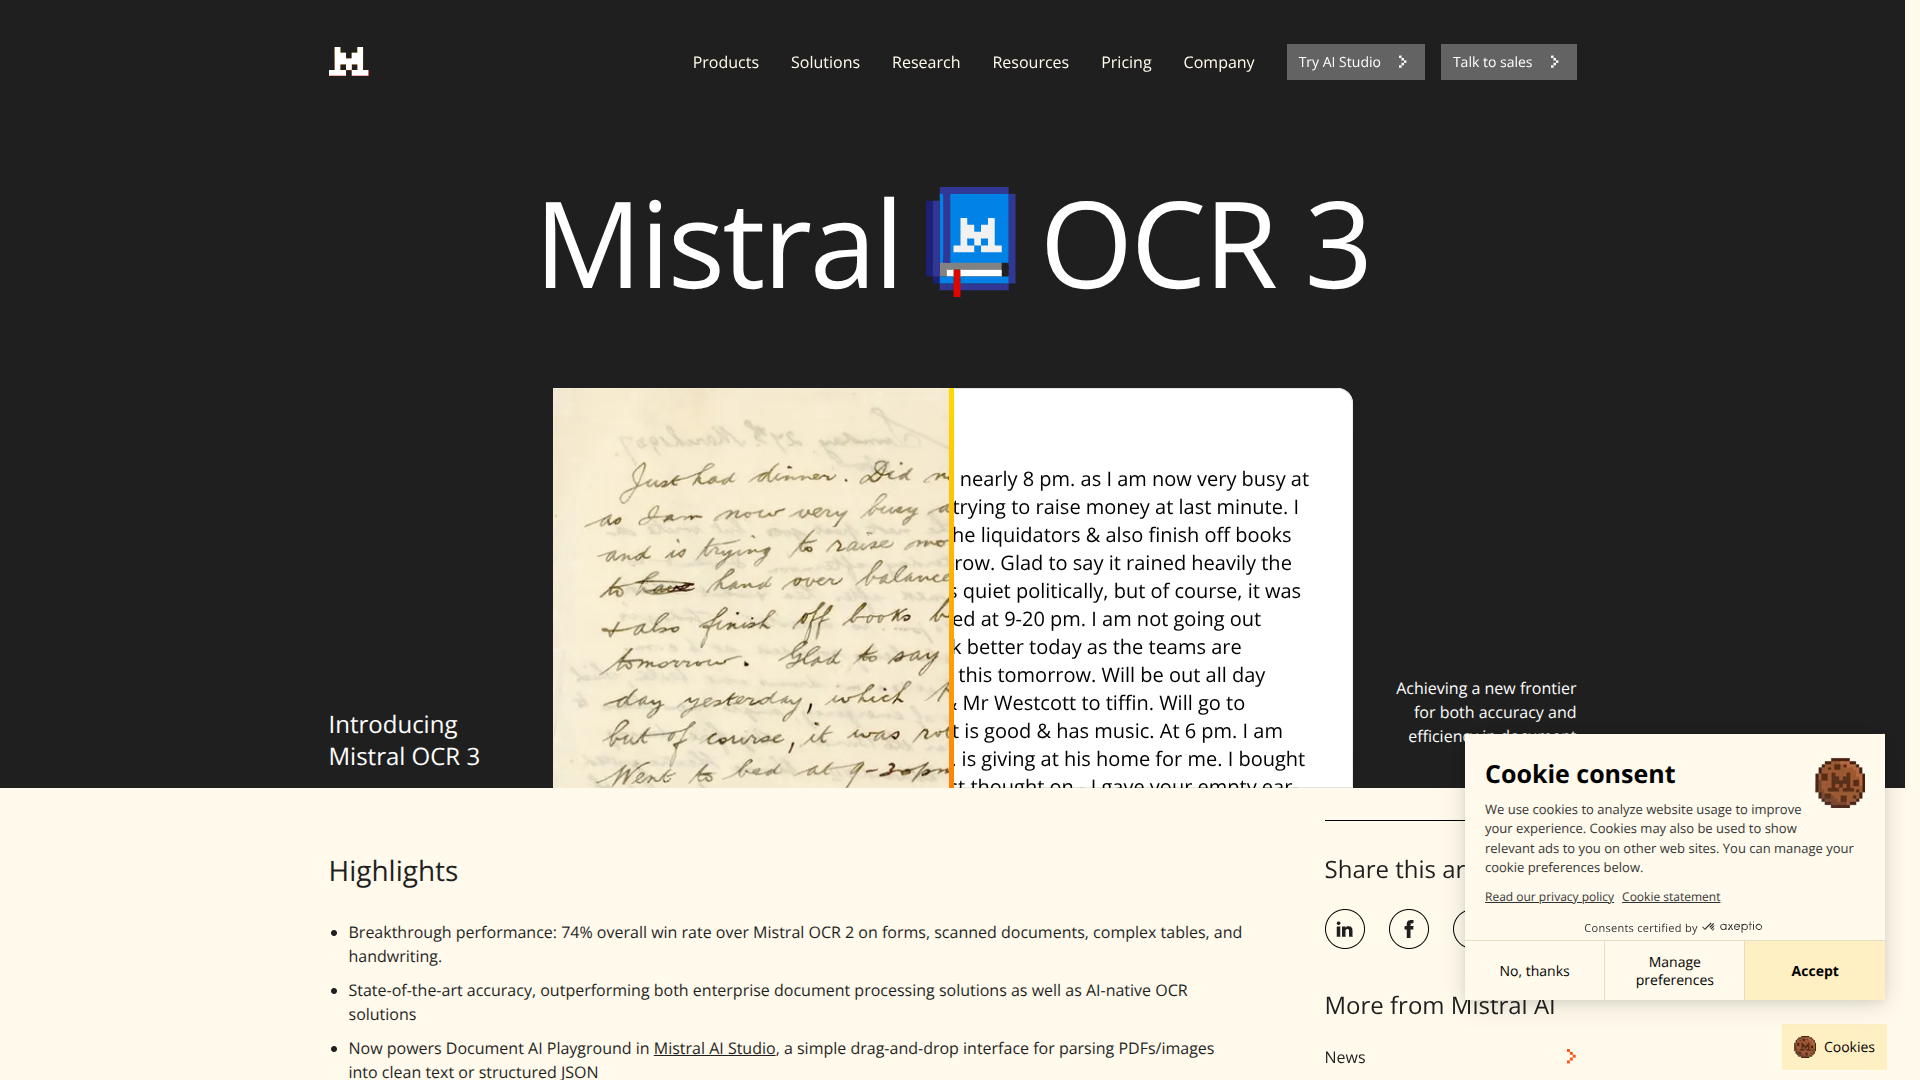Open the Products dropdown
The height and width of the screenshot is (1080, 1920).
(x=725, y=62)
